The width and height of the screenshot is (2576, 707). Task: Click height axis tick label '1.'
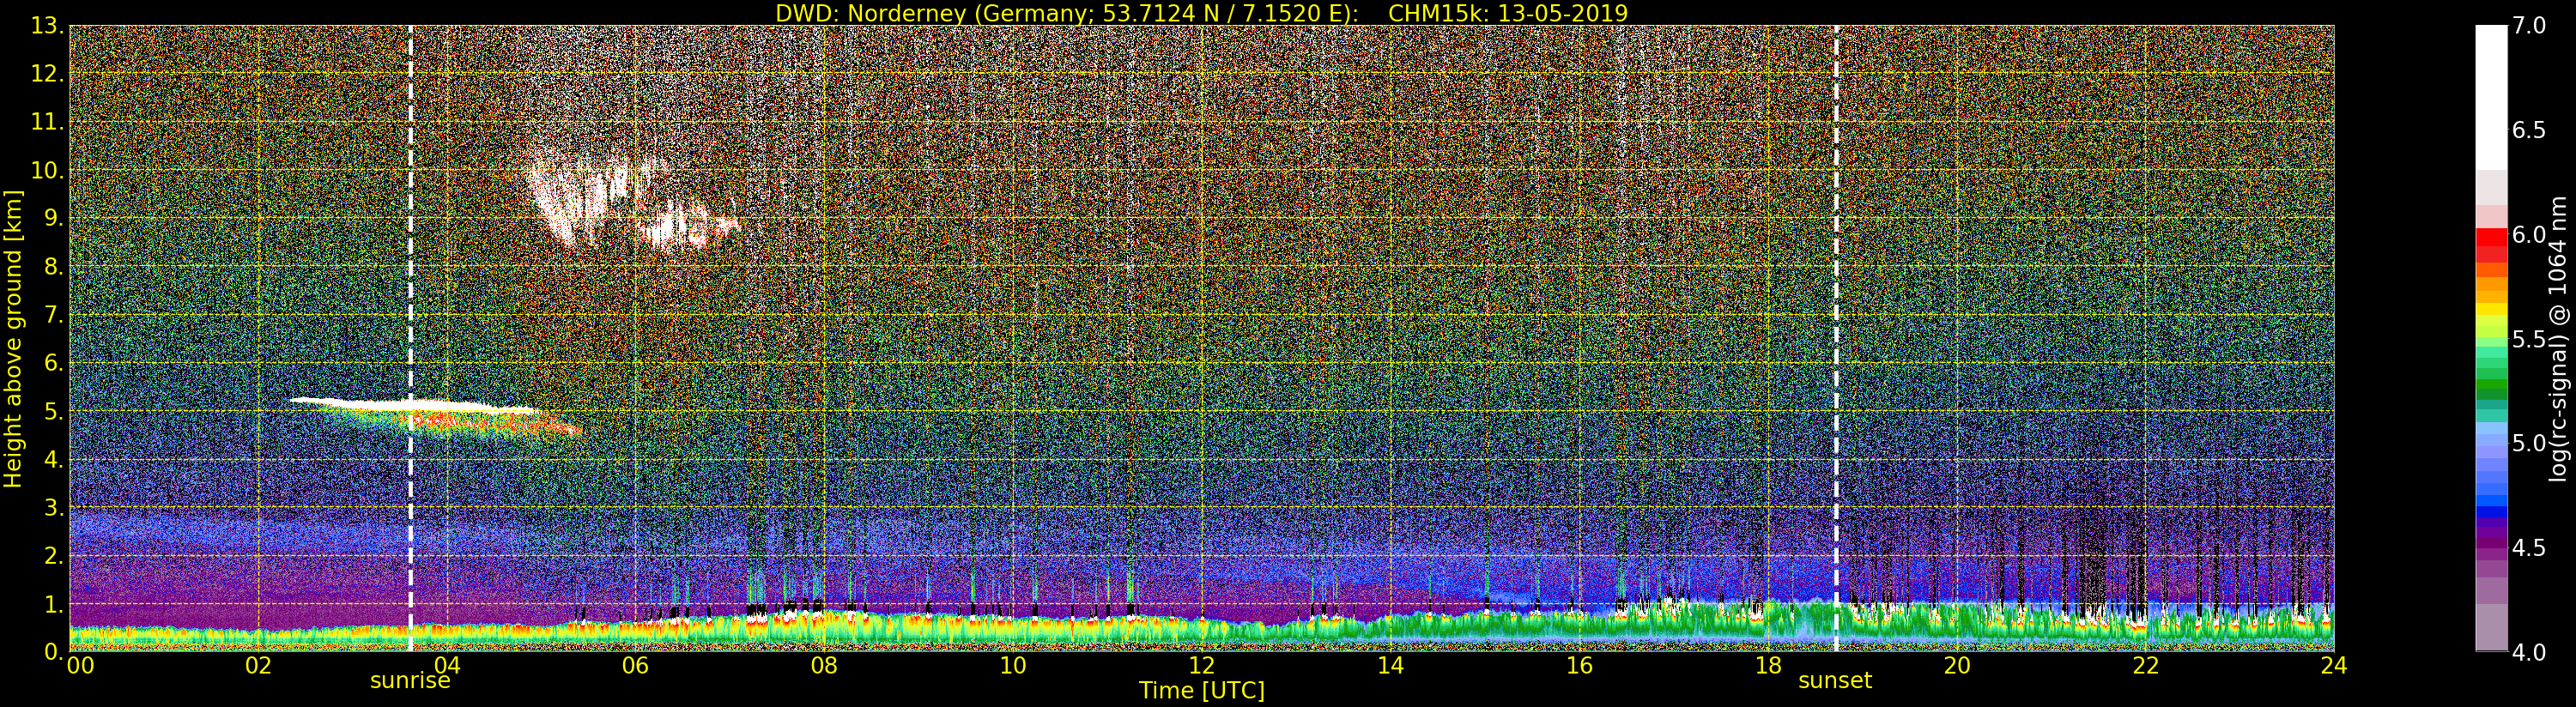[x=54, y=604]
